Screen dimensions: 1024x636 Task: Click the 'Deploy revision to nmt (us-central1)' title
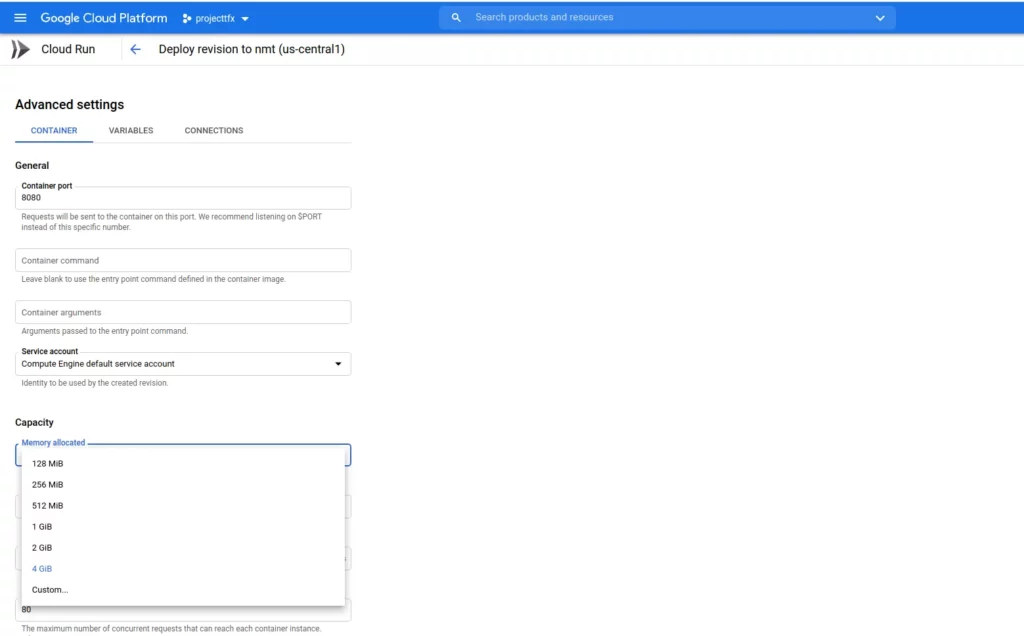pos(251,49)
